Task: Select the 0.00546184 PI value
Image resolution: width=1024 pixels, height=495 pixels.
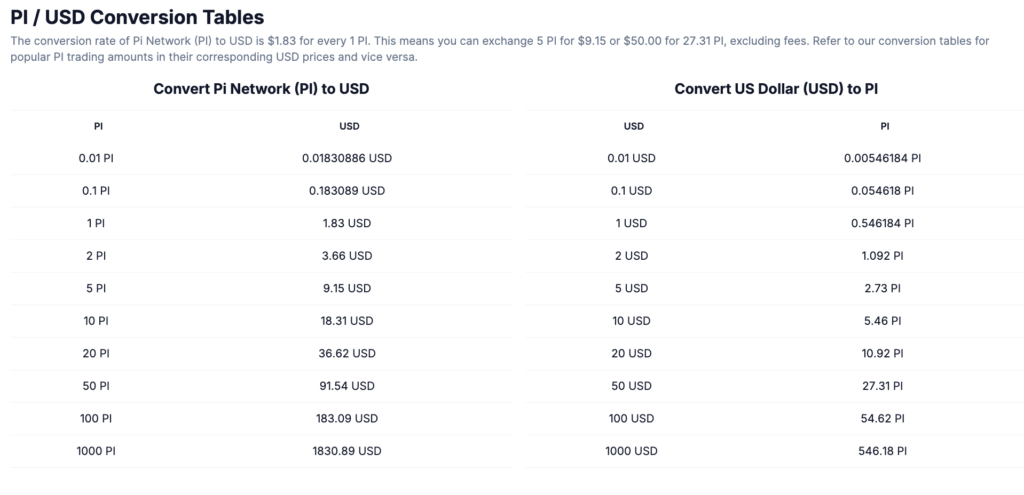Action: (x=882, y=158)
